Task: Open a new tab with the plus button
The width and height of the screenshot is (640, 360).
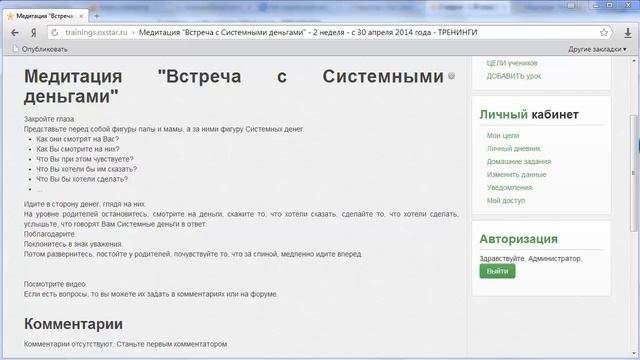Action: tap(97, 16)
